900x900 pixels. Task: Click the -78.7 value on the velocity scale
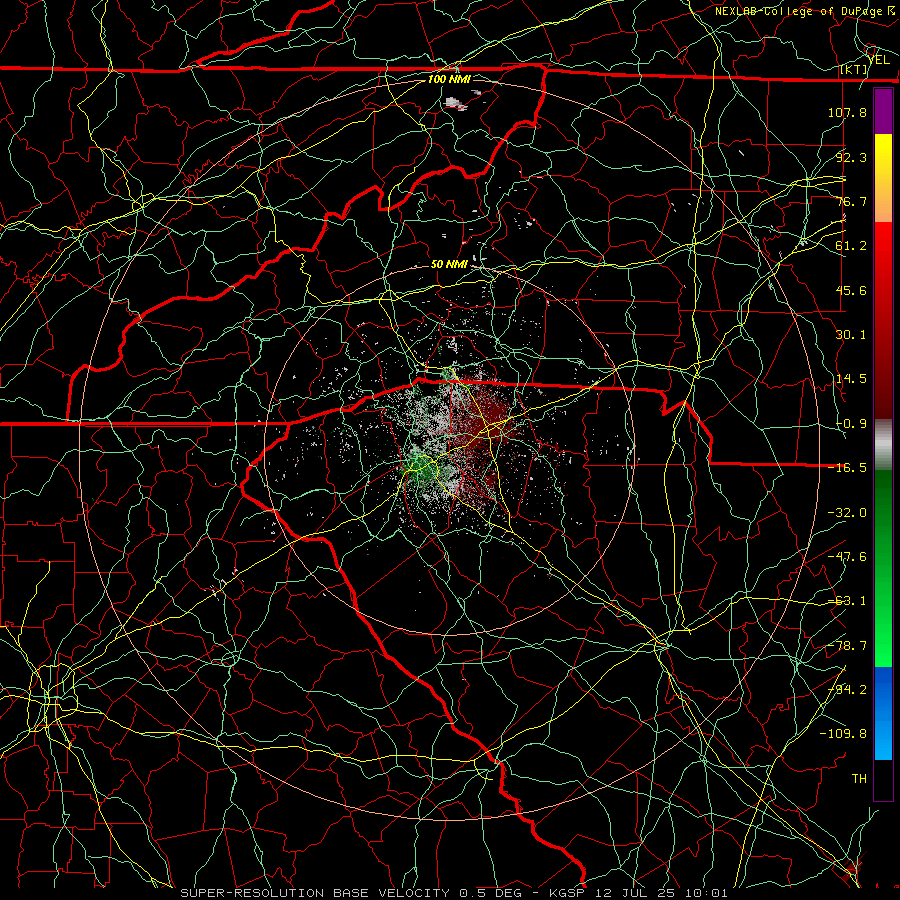(x=847, y=646)
